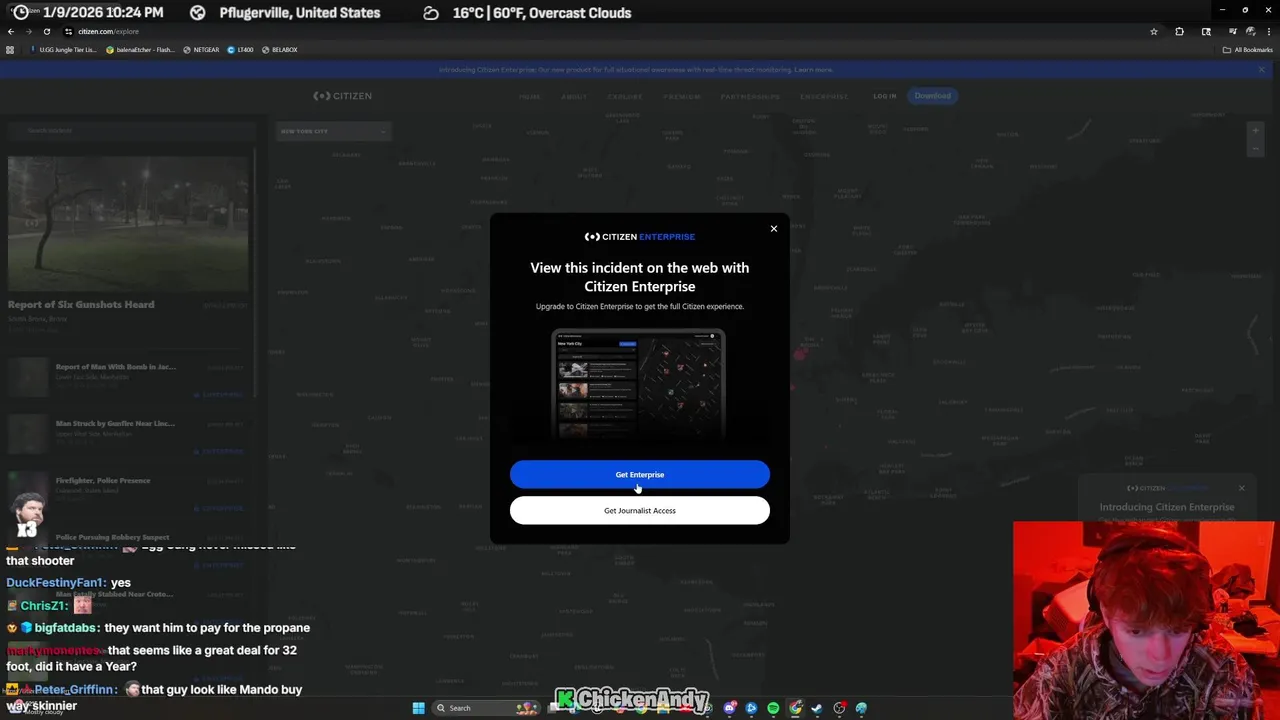Zoom out on the map with minus

pyautogui.click(x=1256, y=148)
